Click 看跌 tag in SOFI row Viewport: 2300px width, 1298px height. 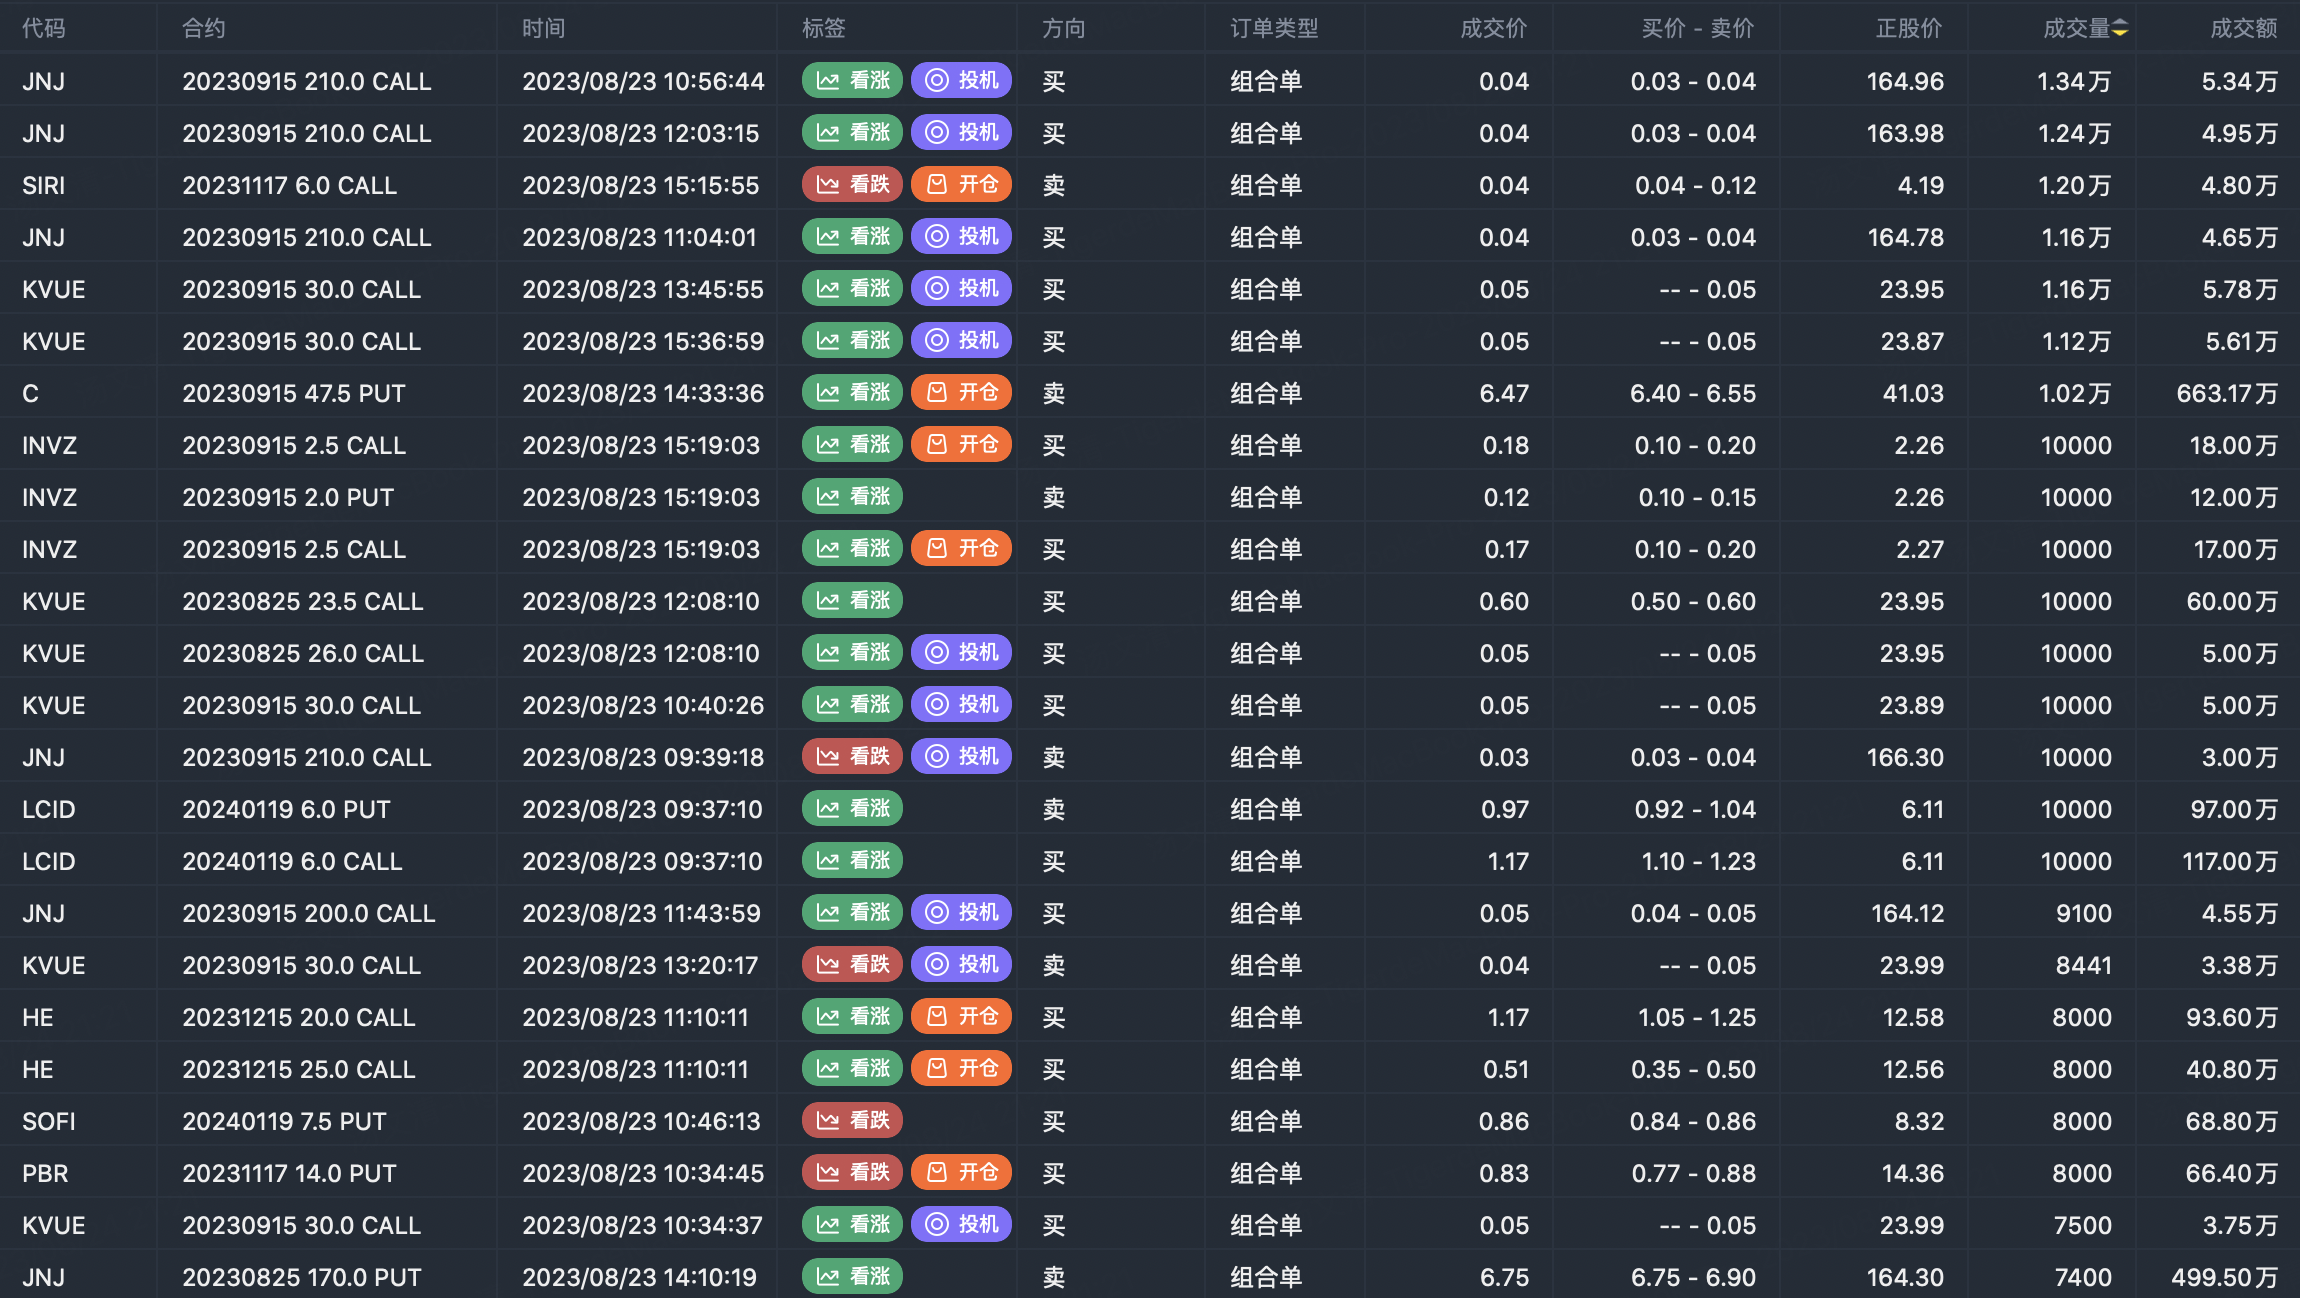(x=852, y=1121)
